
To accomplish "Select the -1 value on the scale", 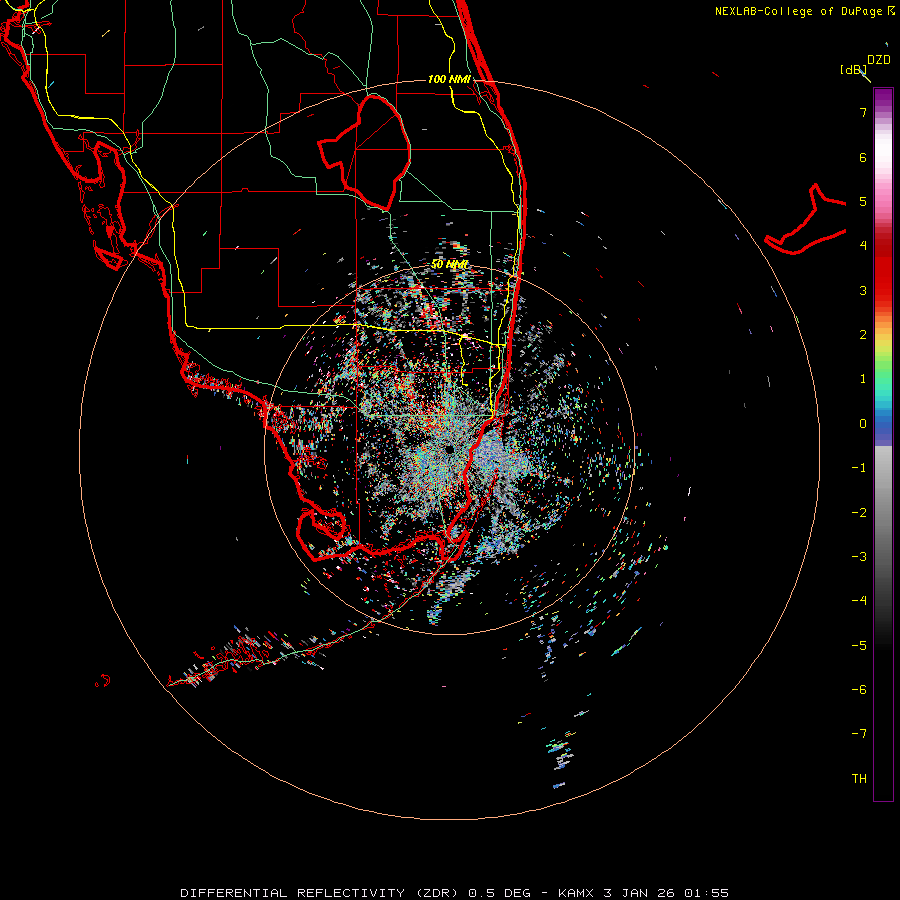I will (859, 468).
